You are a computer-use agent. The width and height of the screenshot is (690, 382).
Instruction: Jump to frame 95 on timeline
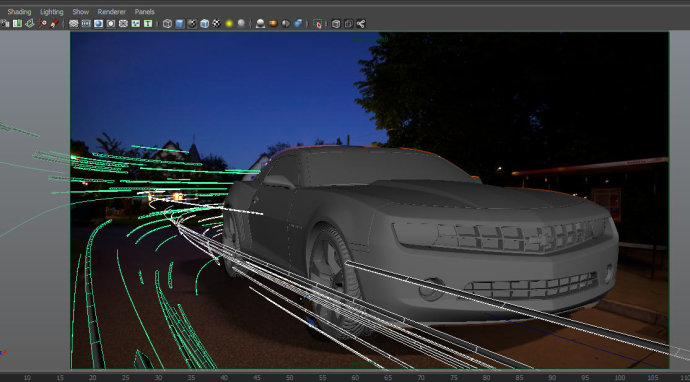point(585,378)
